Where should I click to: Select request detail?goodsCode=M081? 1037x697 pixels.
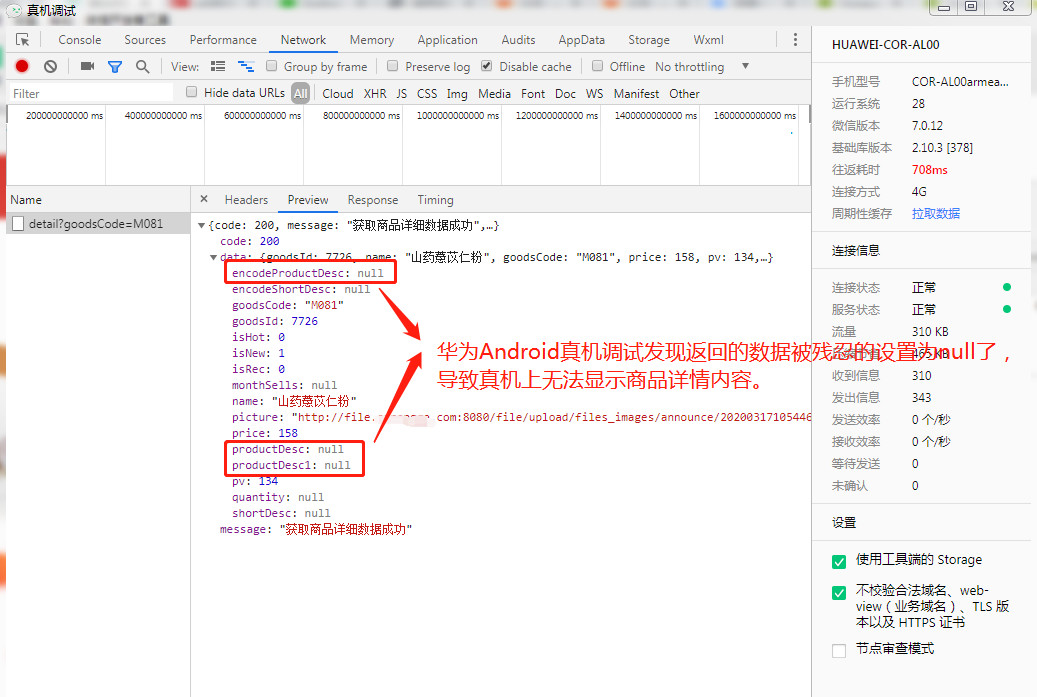(98, 224)
